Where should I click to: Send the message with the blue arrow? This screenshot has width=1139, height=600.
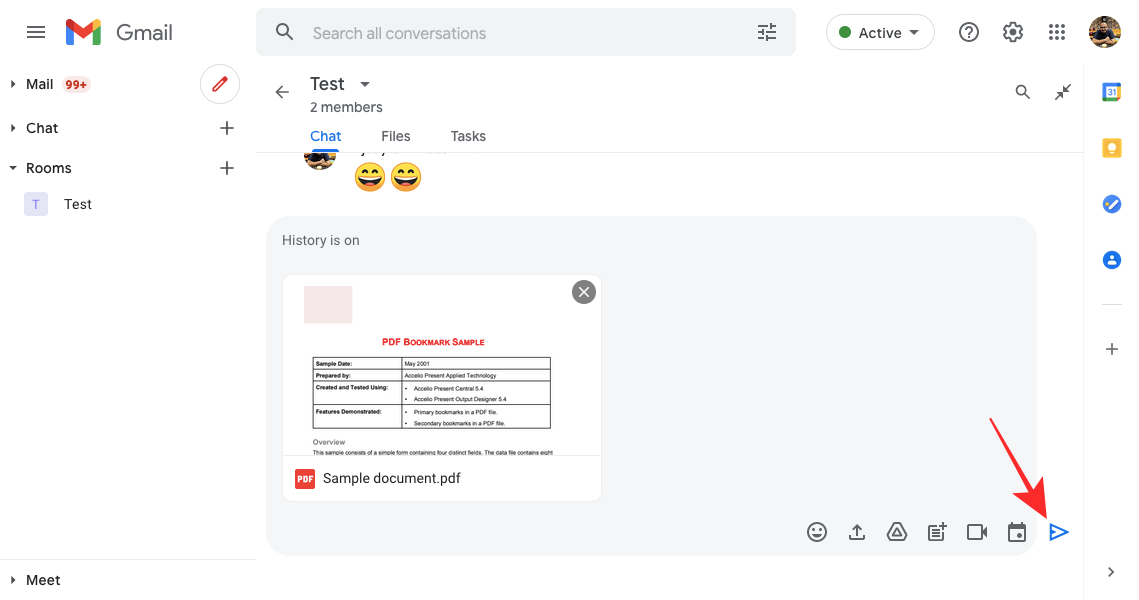(1059, 532)
